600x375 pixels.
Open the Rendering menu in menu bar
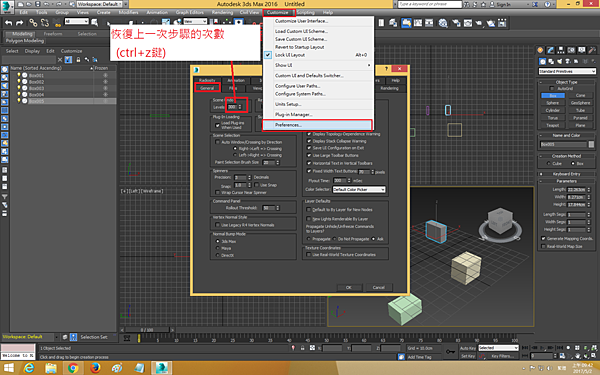point(222,12)
